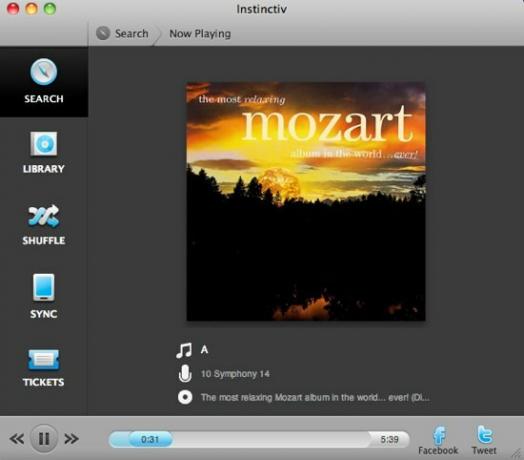Close the Instinctiv window with red button
Screen dimensions: 524x460
point(13,9)
